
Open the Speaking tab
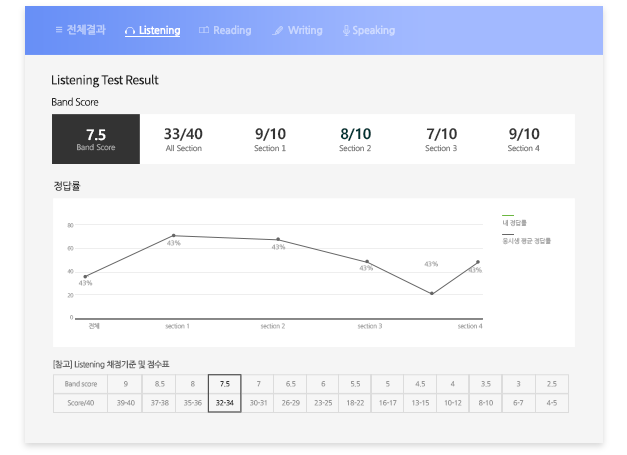coord(369,30)
